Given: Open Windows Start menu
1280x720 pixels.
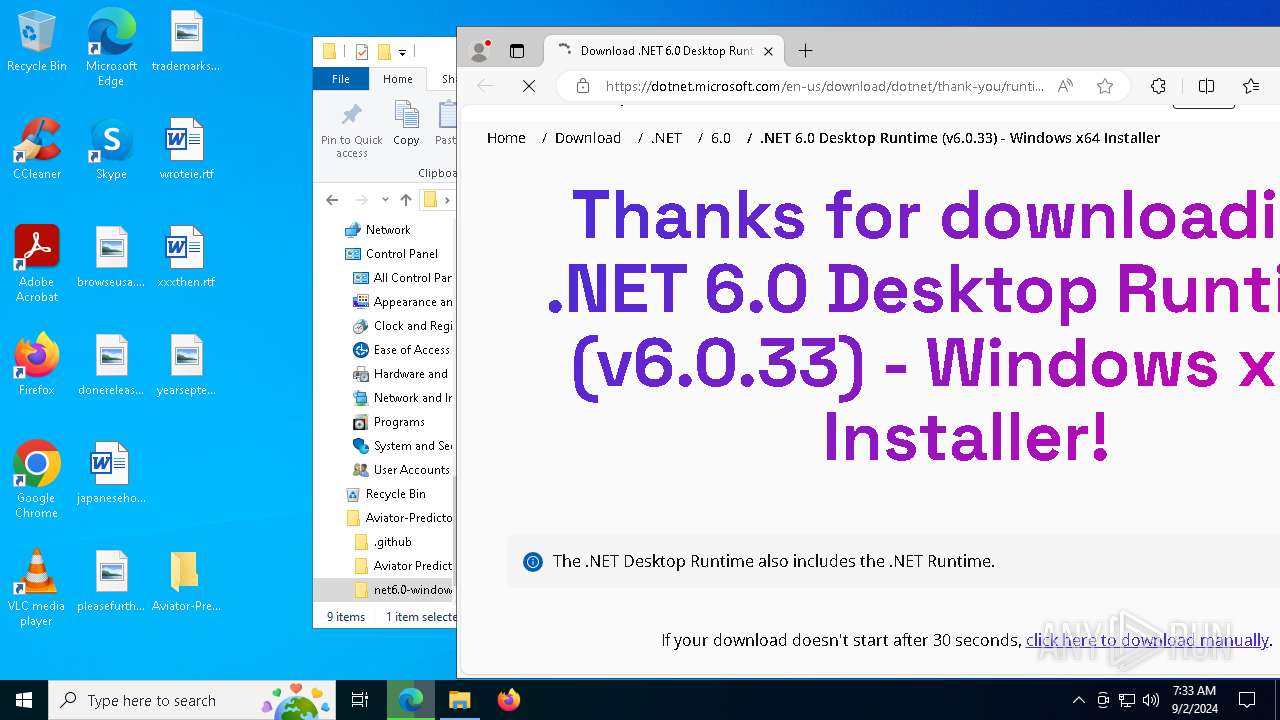Looking at the screenshot, I should coord(24,700).
